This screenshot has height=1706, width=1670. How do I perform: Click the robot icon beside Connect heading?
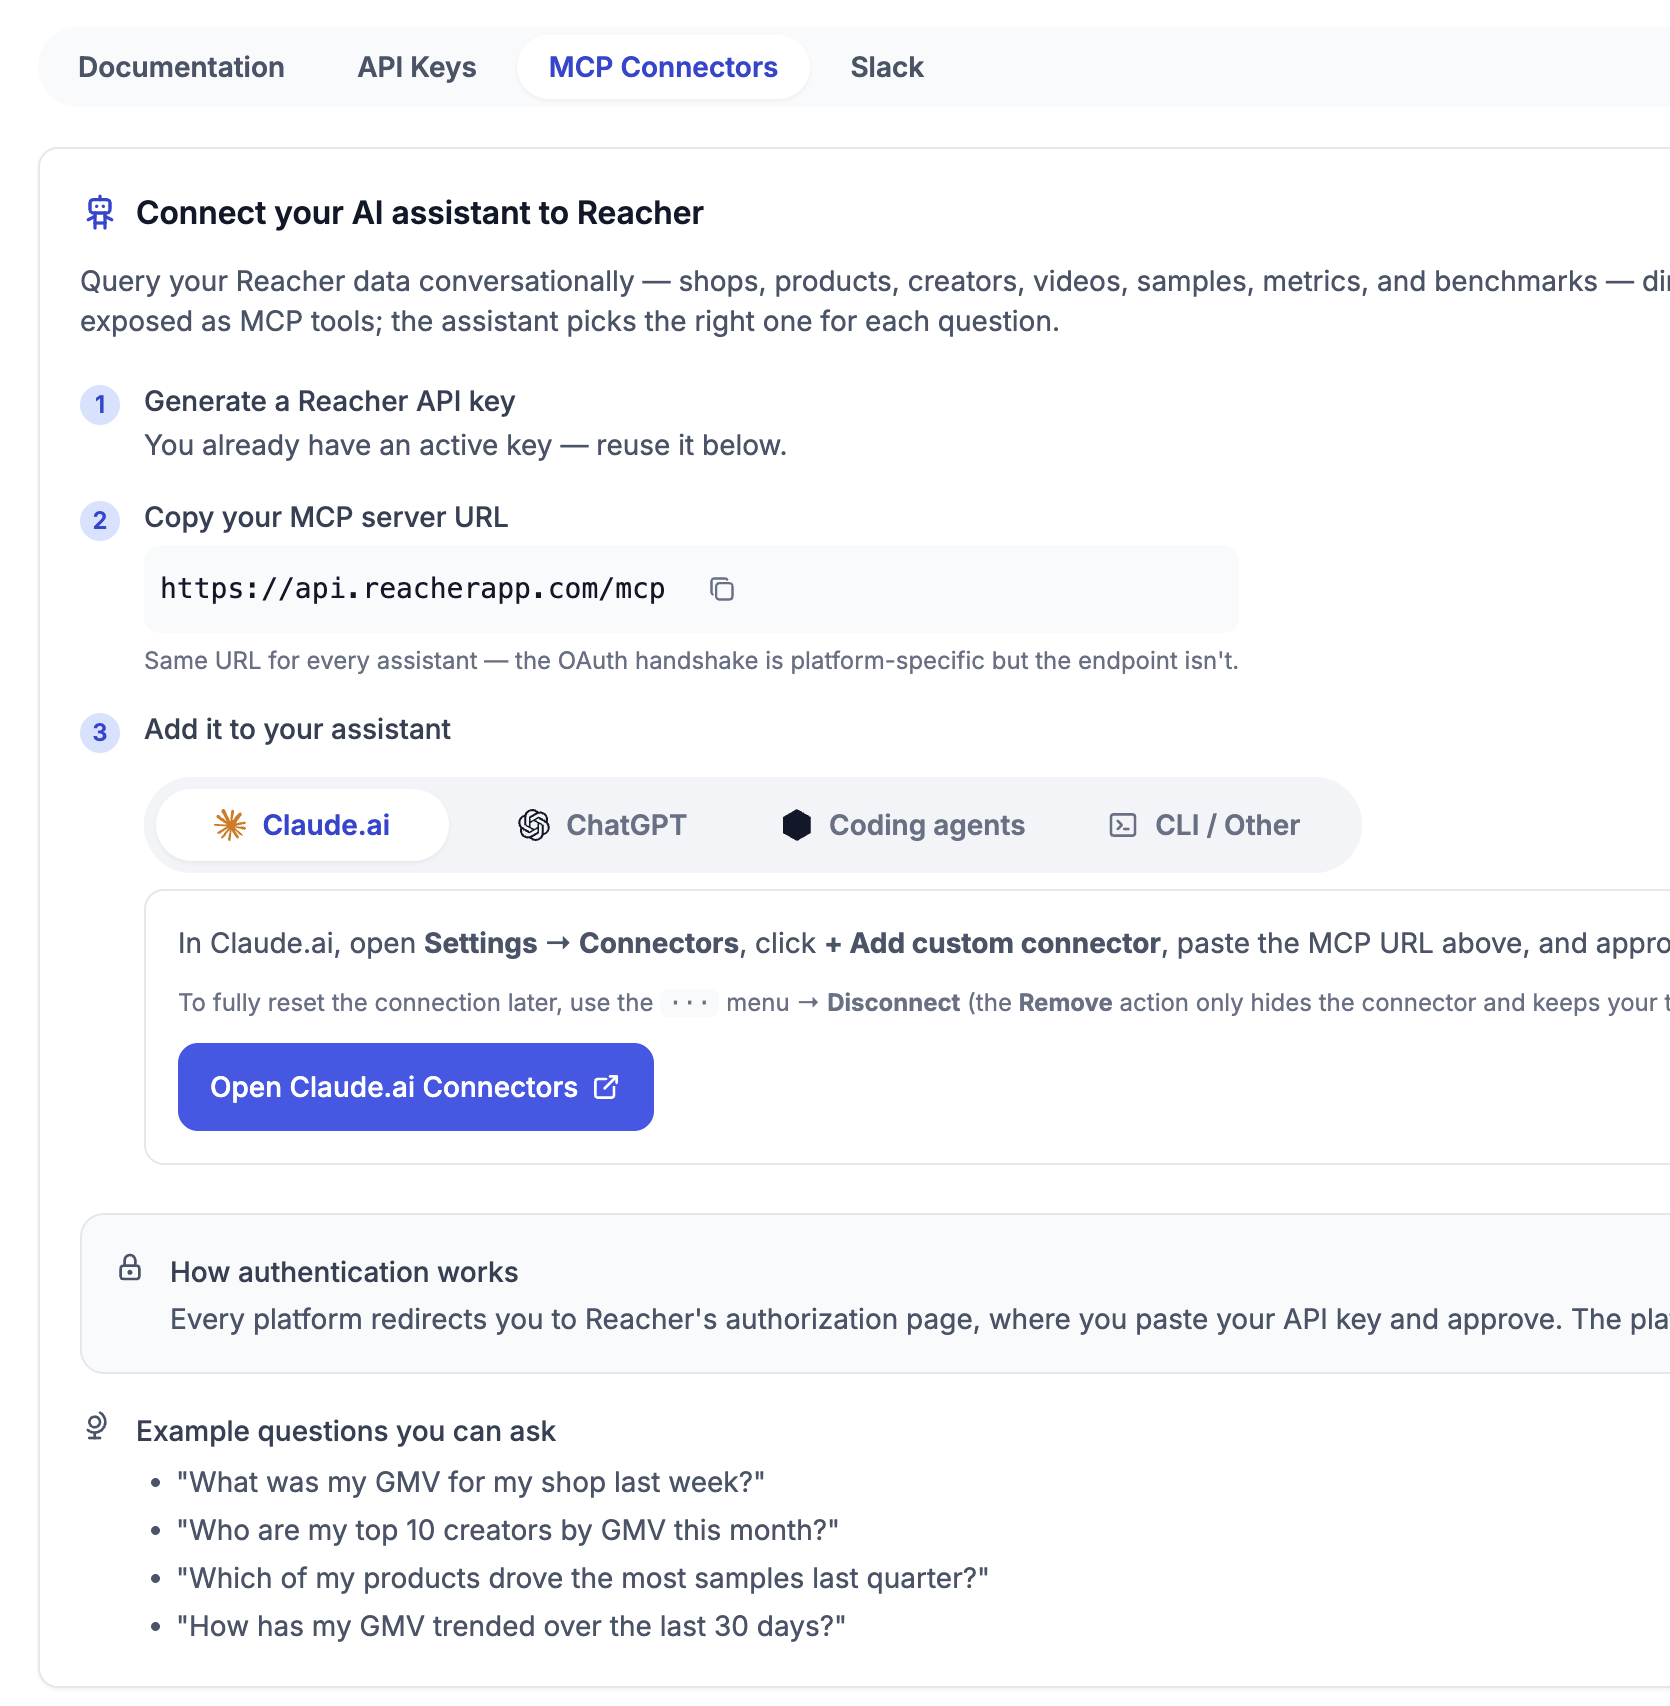point(100,213)
